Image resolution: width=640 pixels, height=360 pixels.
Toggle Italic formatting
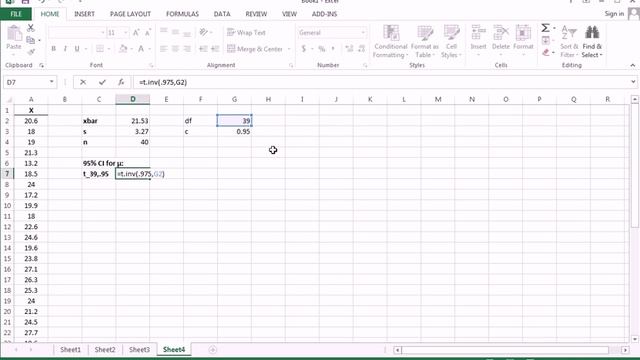(65, 49)
